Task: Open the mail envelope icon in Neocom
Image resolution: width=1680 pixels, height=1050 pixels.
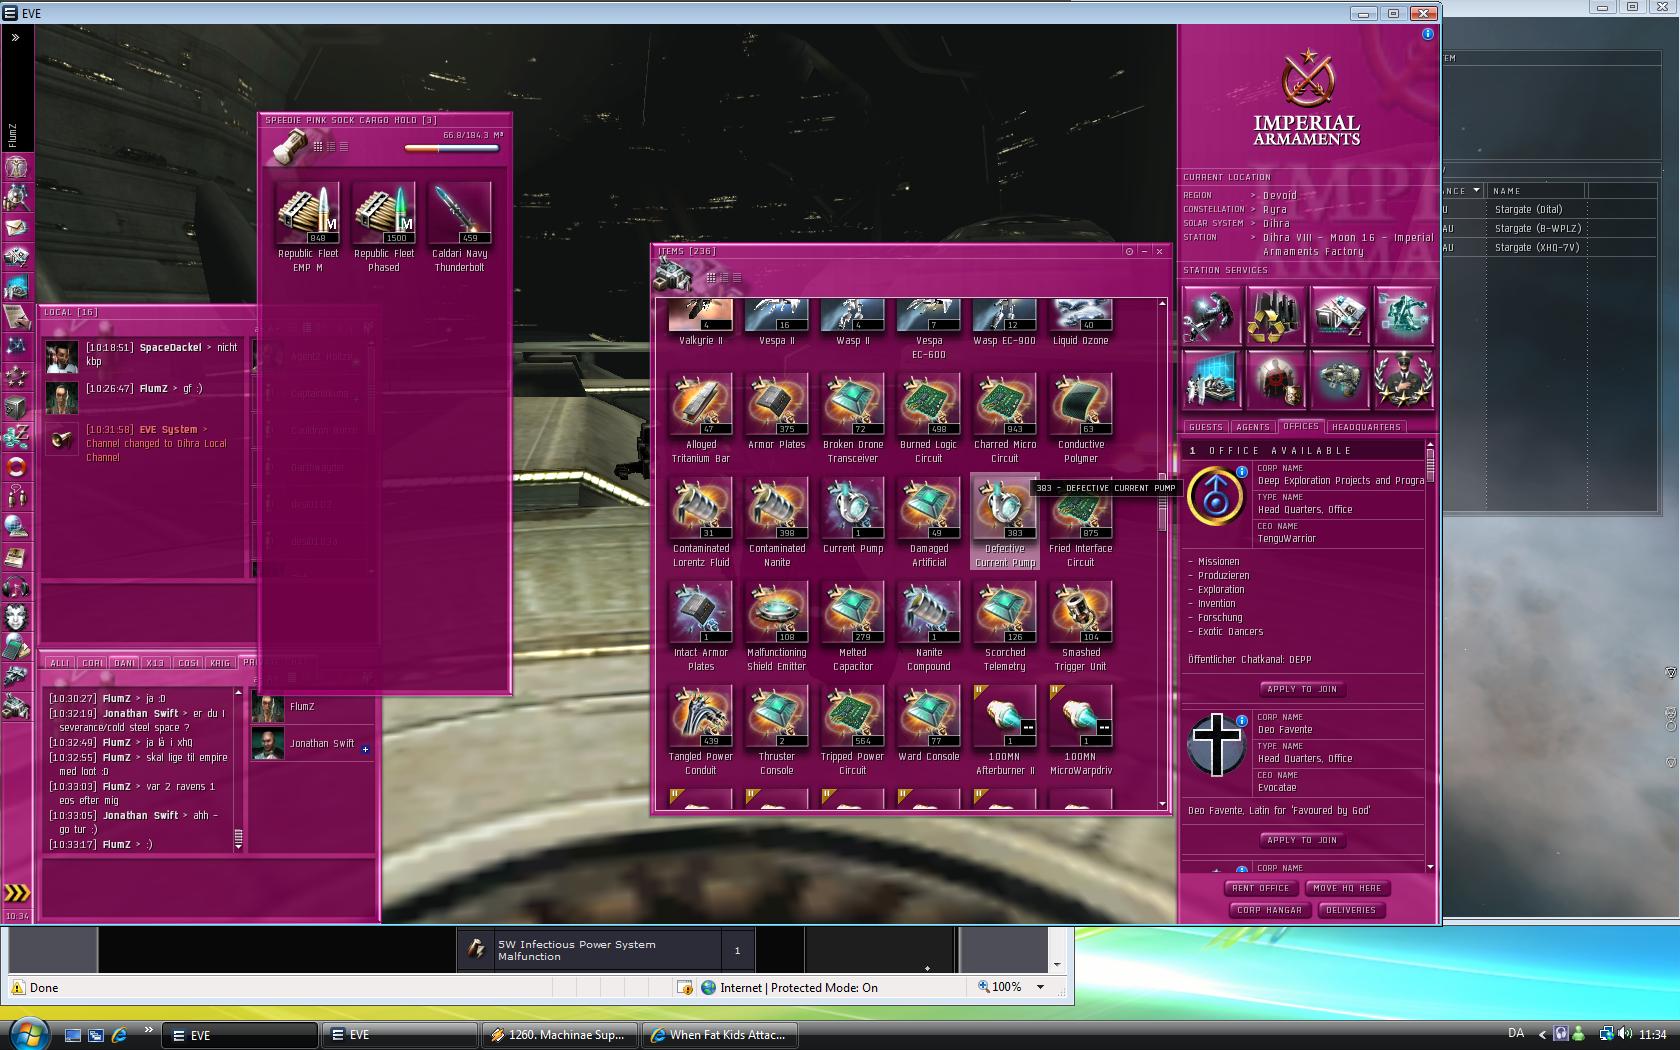Action: point(17,227)
